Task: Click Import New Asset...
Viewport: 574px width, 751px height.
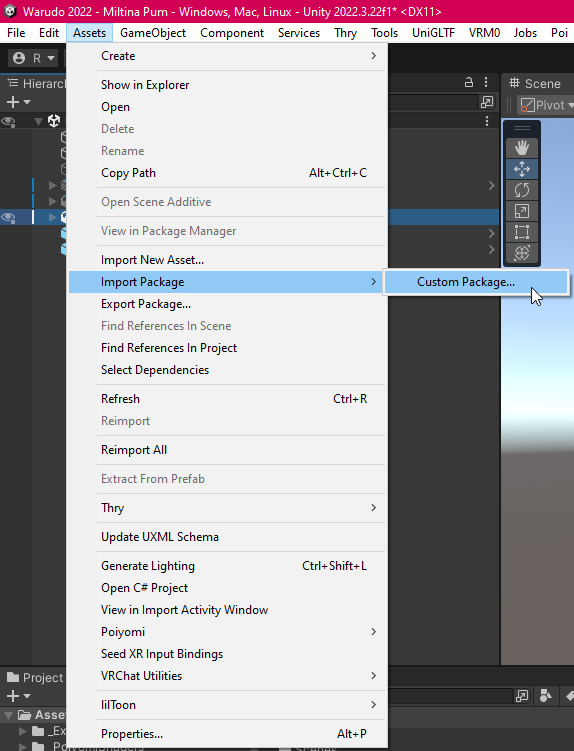Action: [227, 260]
